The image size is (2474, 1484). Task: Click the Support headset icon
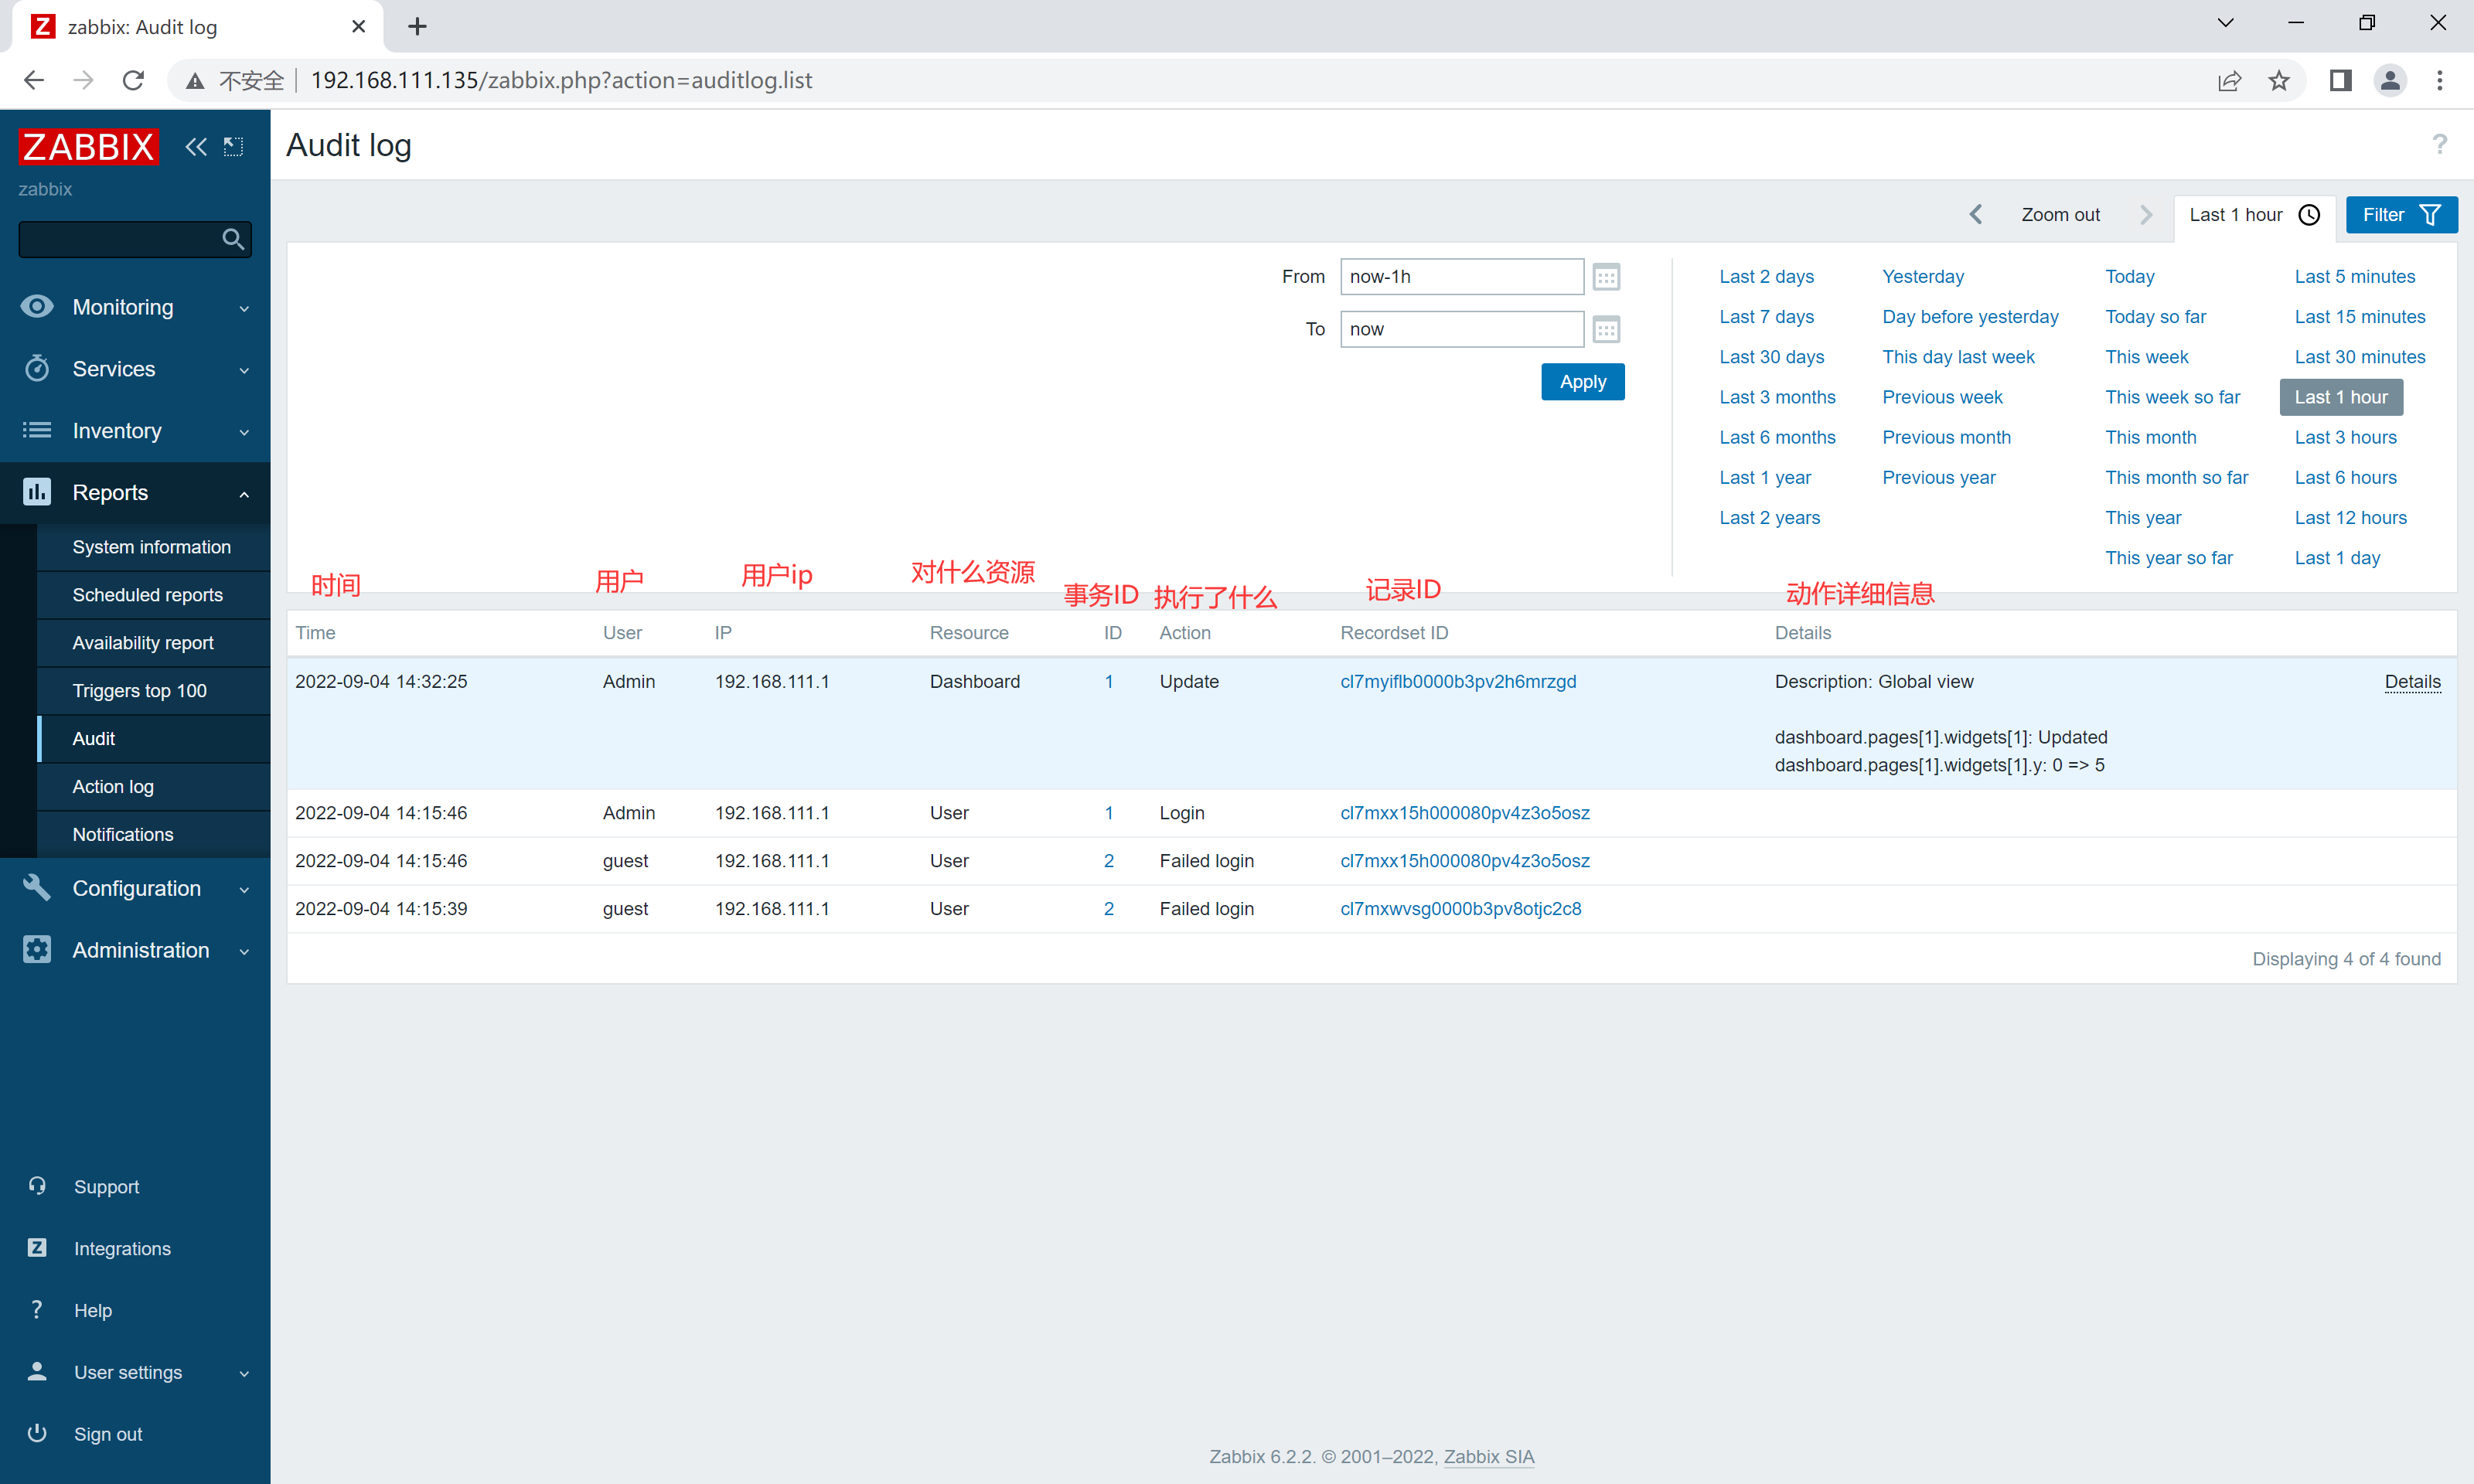point(37,1186)
